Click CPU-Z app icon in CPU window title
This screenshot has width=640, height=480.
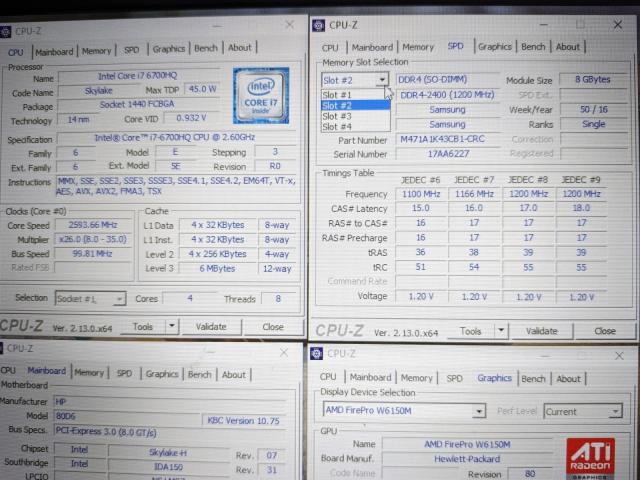pos(5,31)
